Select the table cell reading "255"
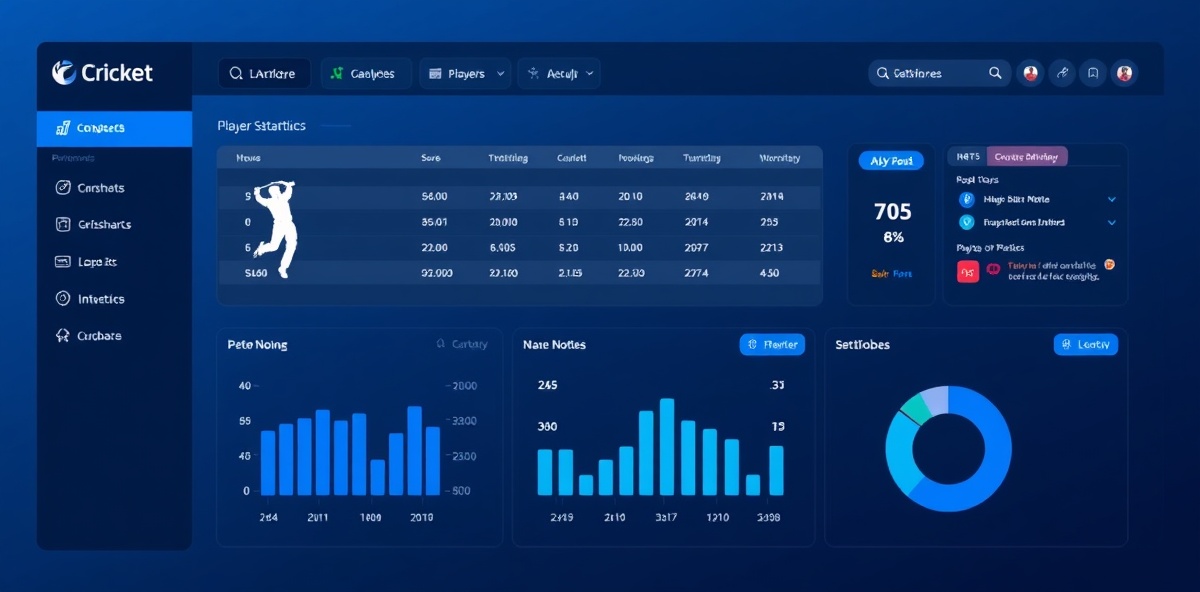 coord(768,222)
